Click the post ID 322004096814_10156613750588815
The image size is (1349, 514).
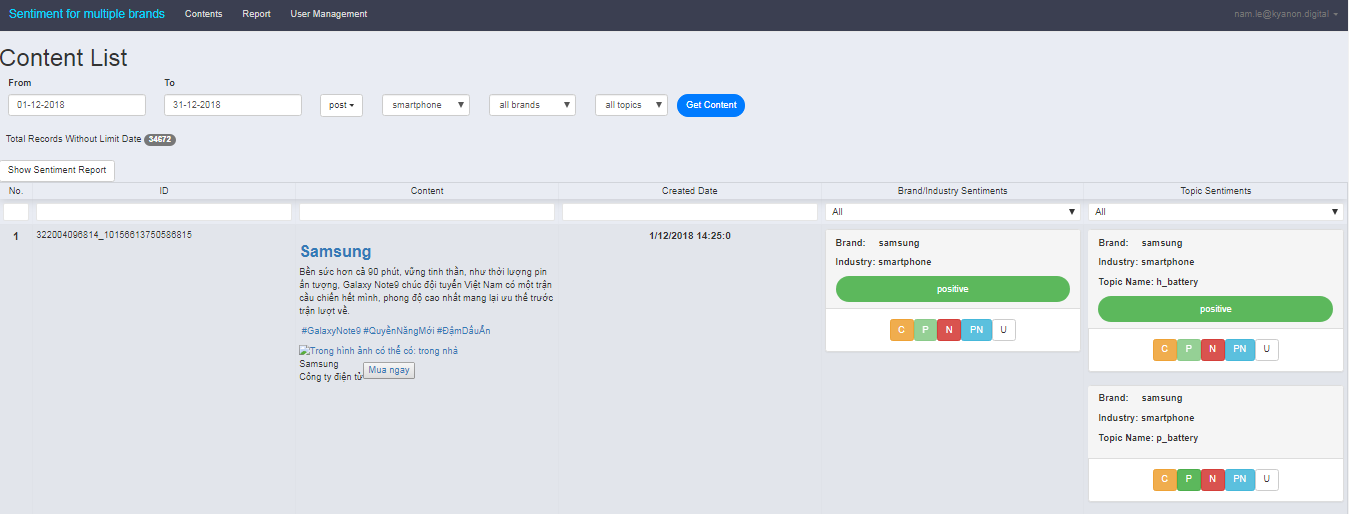tap(114, 235)
